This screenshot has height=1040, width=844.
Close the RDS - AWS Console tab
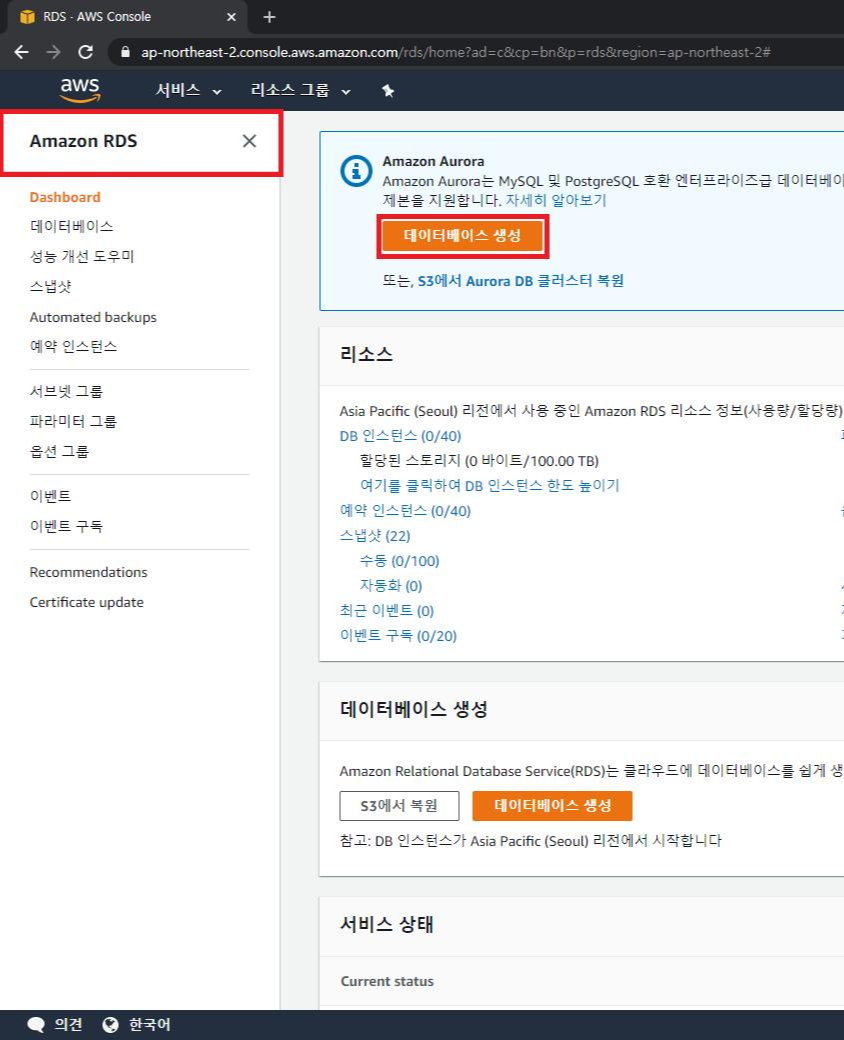[x=232, y=17]
